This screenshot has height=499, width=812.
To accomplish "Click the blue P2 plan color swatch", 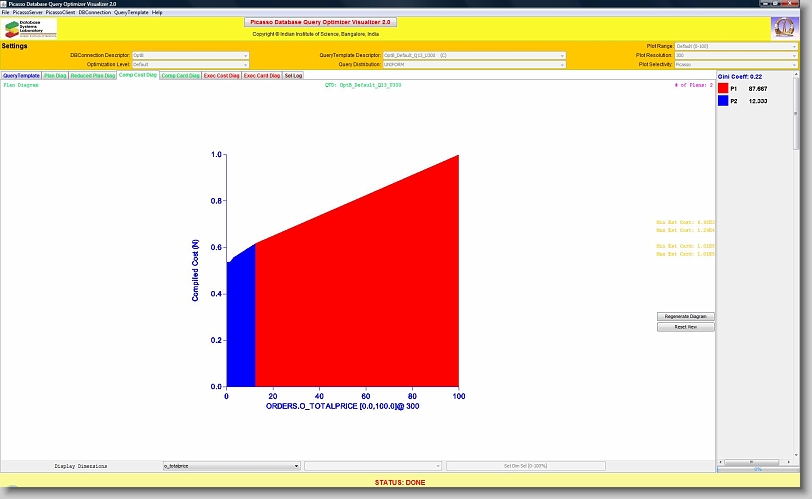I will (x=723, y=101).
